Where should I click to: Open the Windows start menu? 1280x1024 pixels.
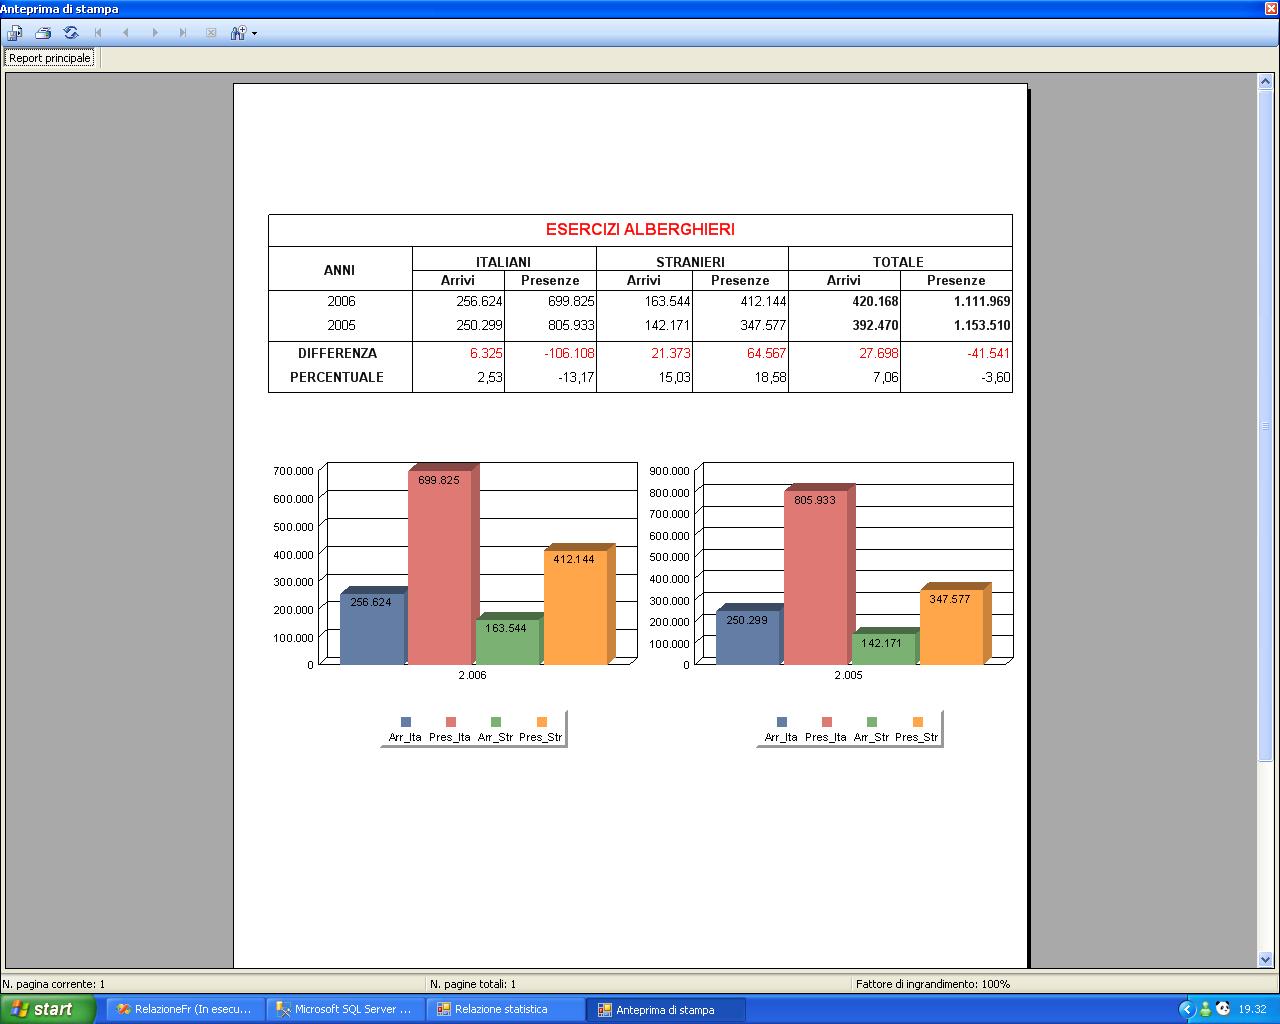(x=48, y=1009)
